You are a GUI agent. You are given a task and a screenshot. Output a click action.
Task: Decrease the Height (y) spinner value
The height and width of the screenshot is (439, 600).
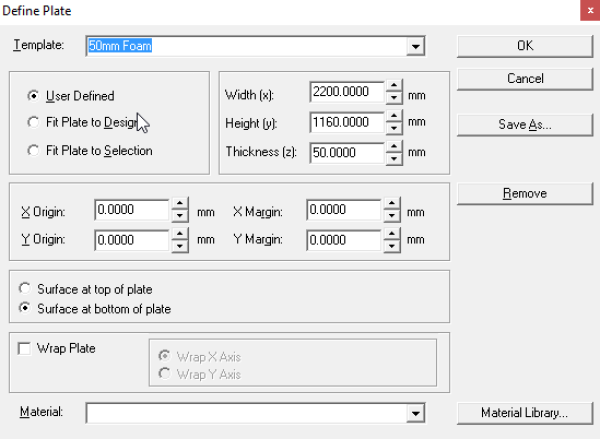[394, 128]
